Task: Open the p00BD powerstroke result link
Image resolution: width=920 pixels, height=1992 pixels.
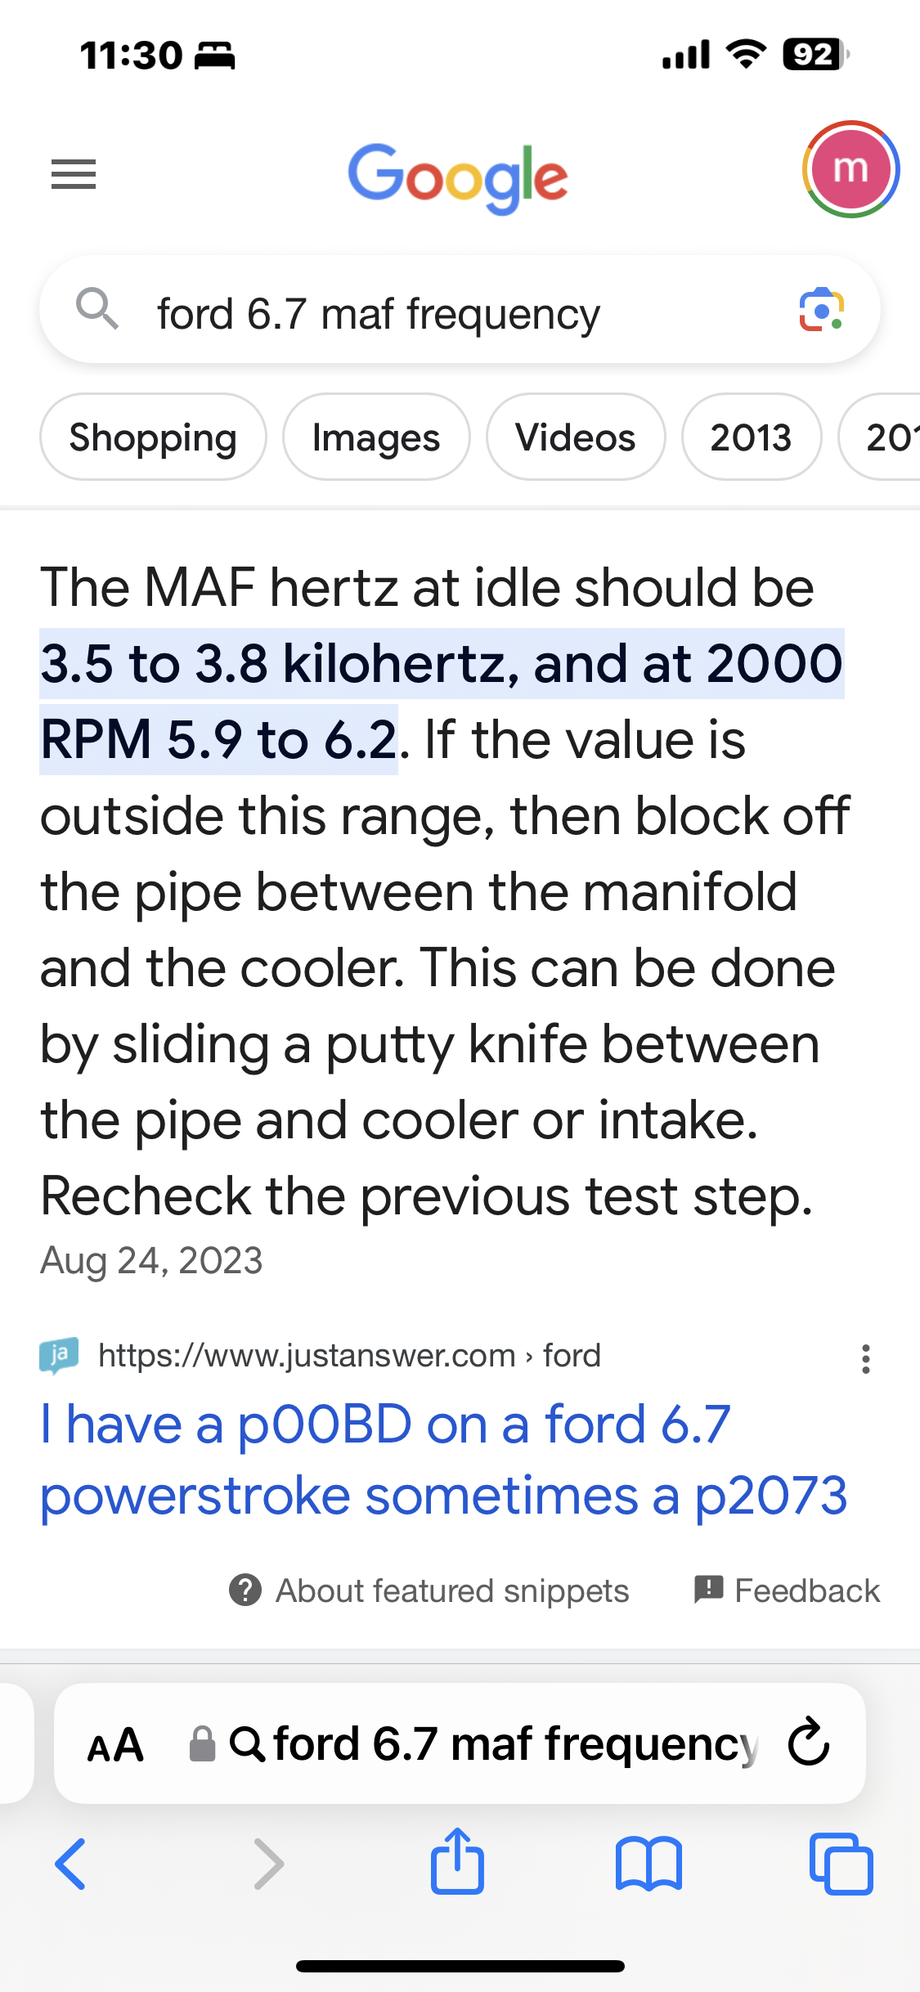Action: tap(442, 1460)
